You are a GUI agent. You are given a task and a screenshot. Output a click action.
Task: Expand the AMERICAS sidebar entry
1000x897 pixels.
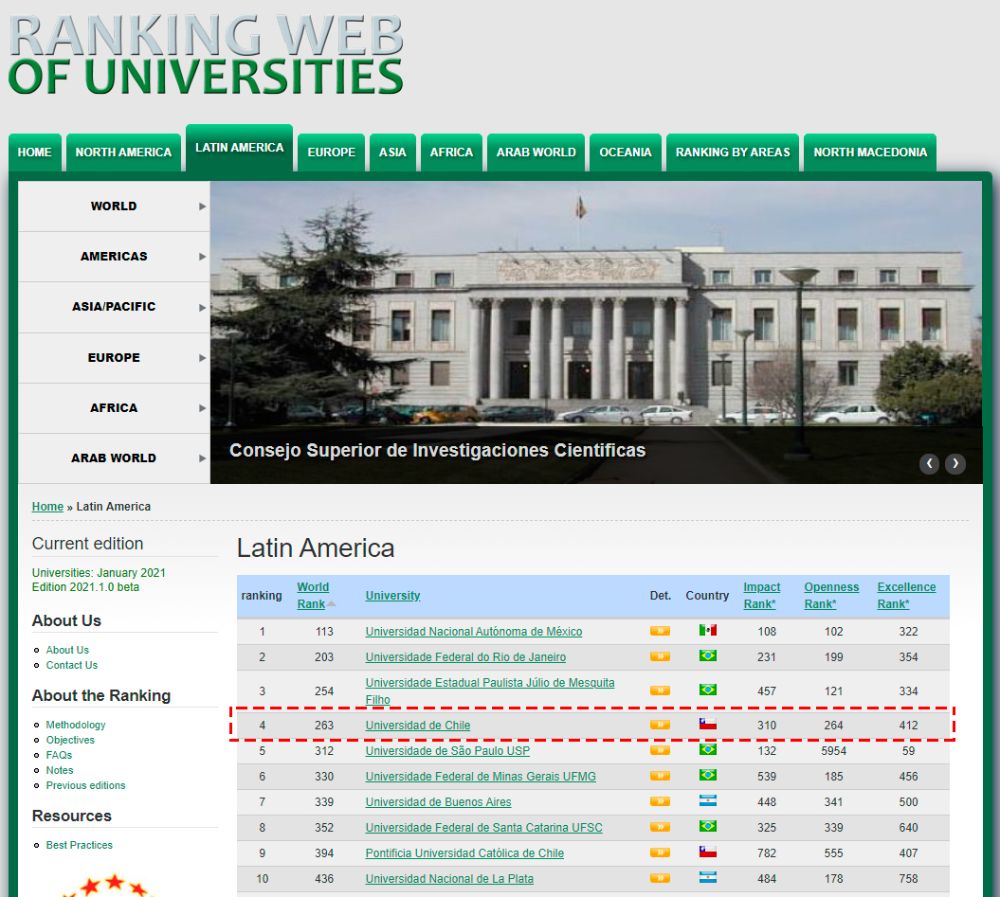point(113,256)
